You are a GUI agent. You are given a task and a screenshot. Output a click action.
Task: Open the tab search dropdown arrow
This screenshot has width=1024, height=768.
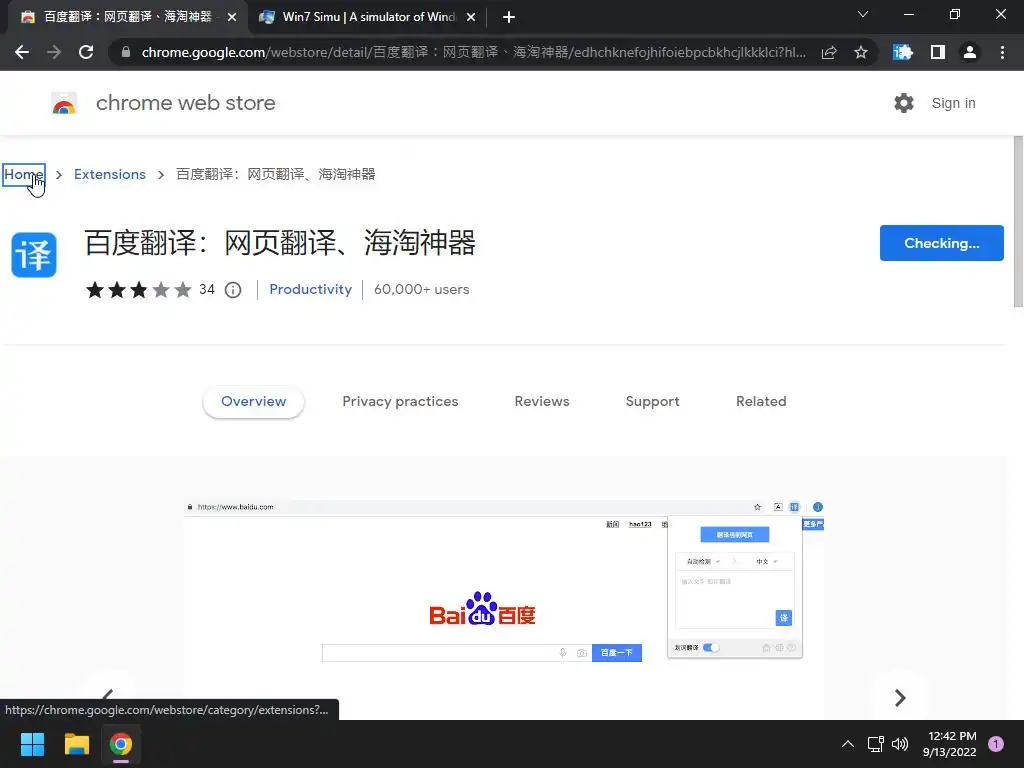tap(863, 14)
